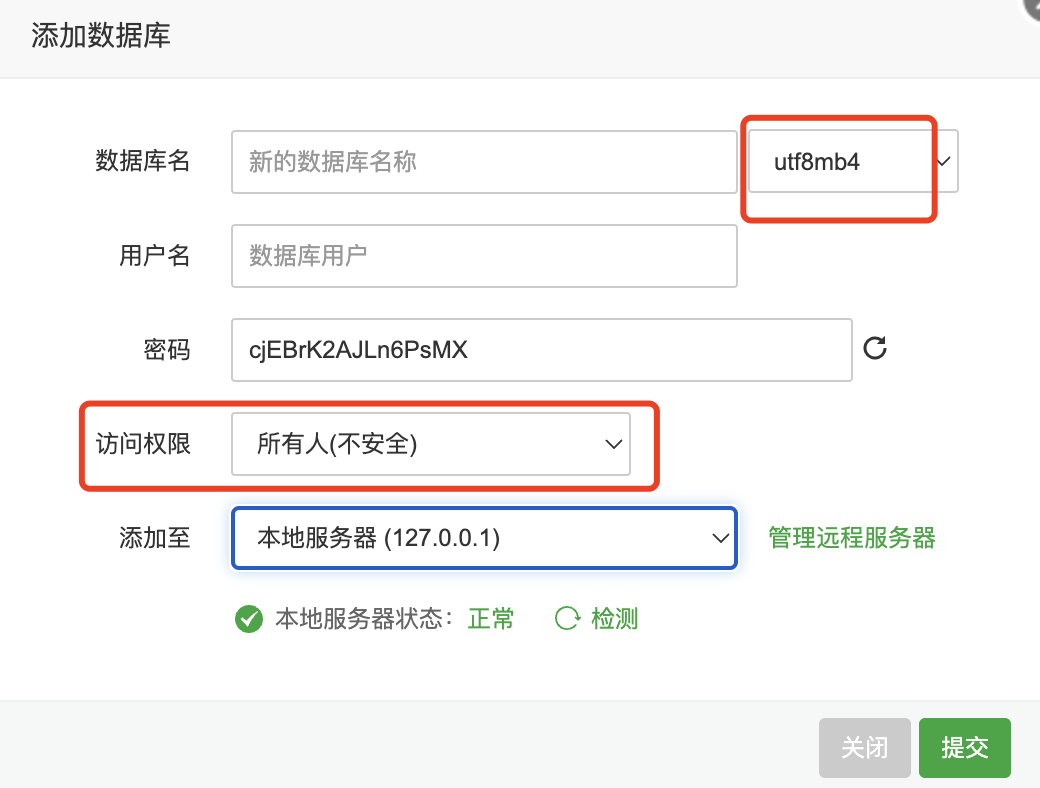1040x788 pixels.
Task: Click into the password field cjEBrK2AJLn6PsMX
Action: click(x=541, y=350)
